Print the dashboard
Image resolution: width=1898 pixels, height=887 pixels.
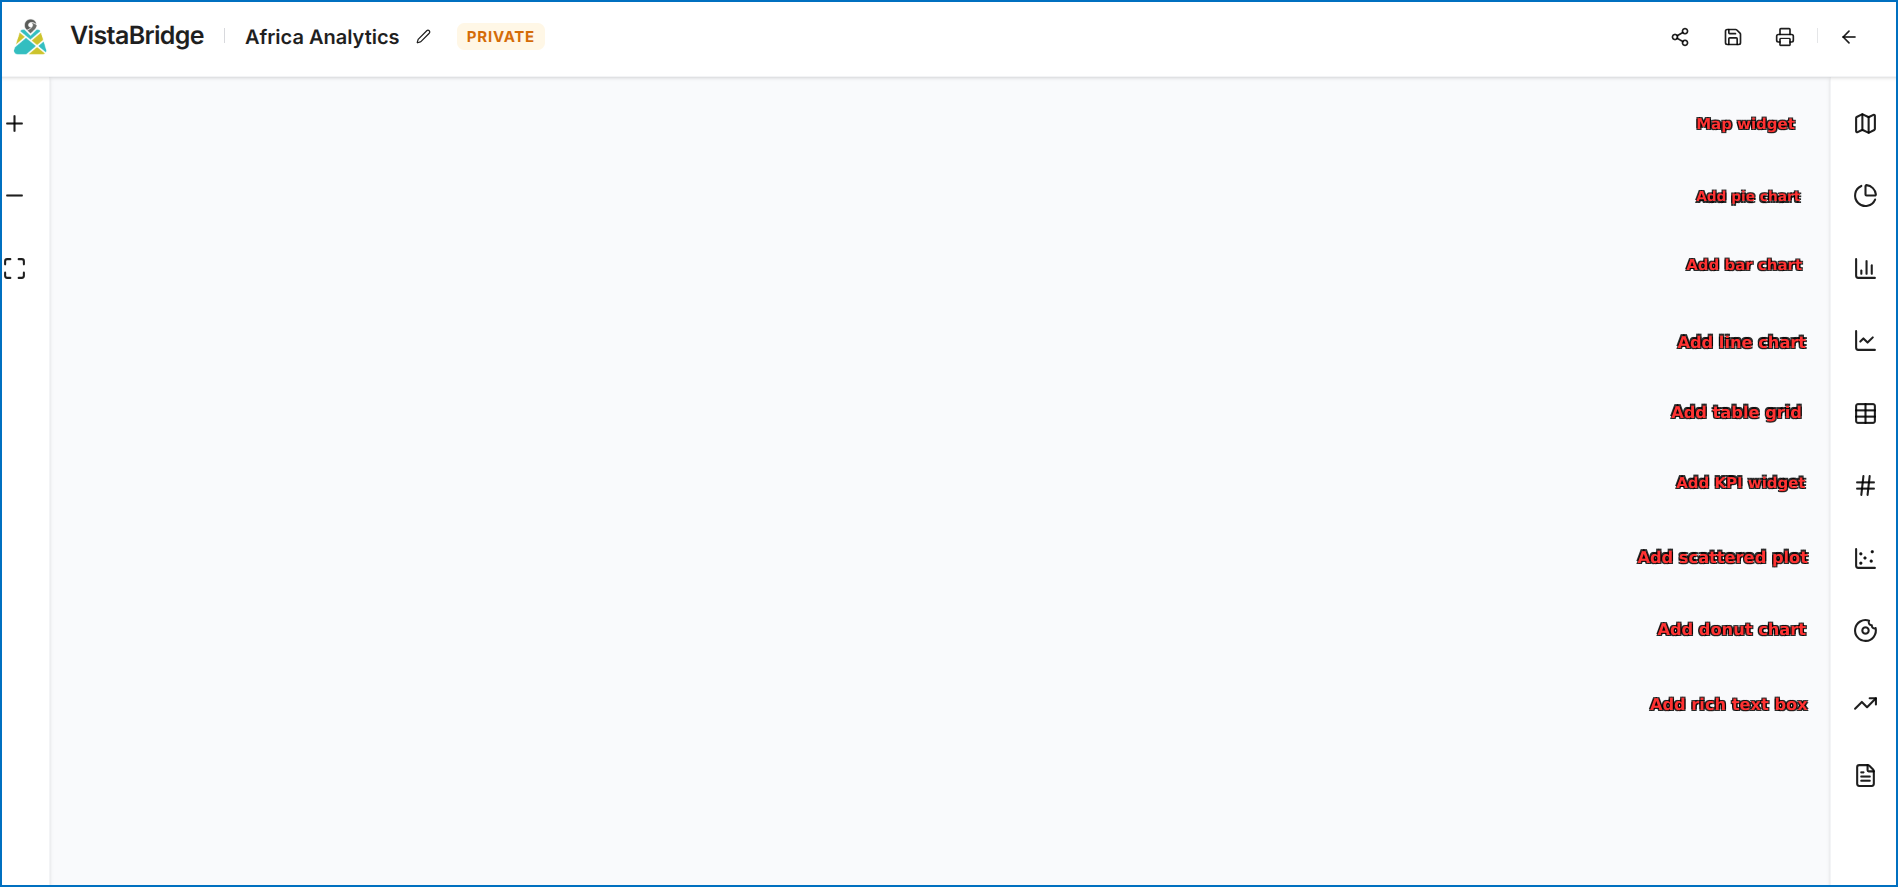coord(1785,37)
